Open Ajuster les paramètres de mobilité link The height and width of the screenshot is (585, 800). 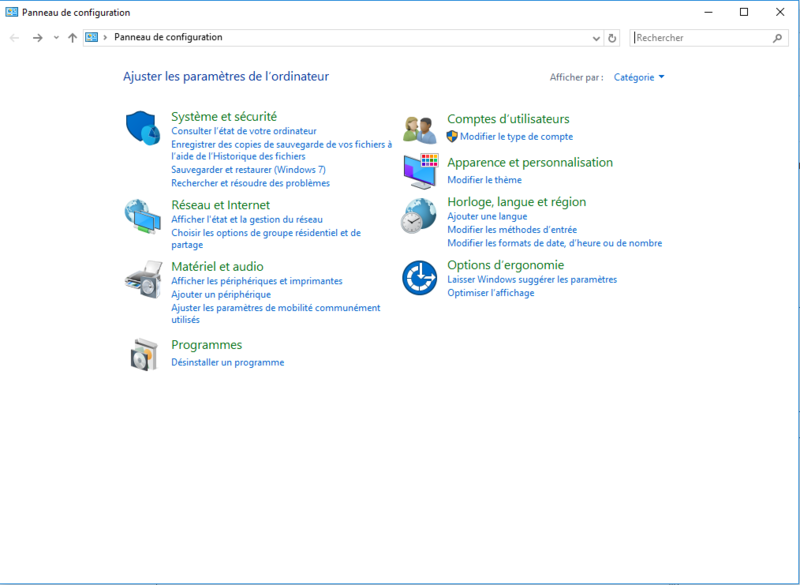(276, 314)
